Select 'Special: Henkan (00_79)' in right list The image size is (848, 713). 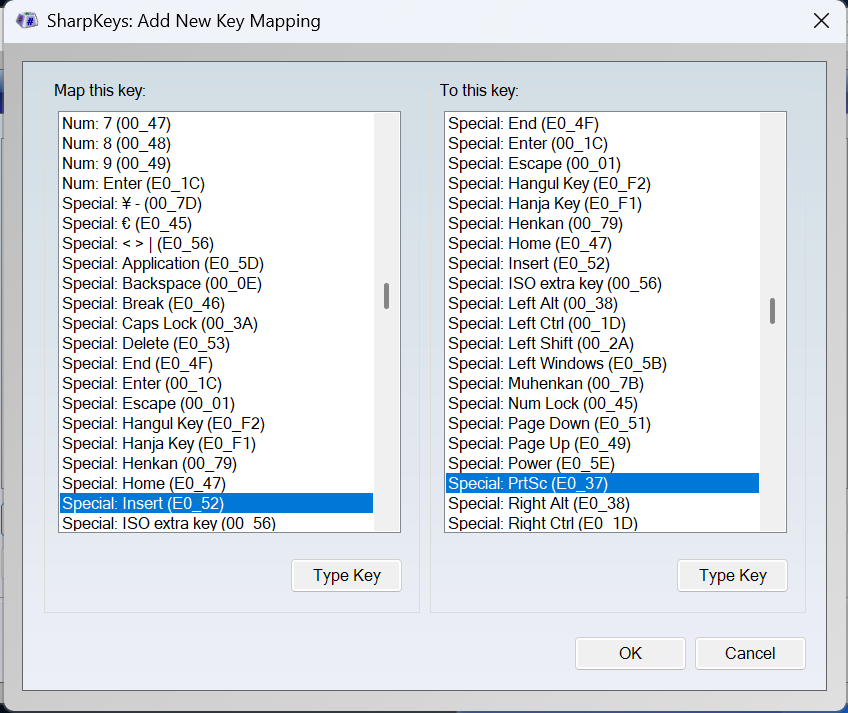(602, 223)
